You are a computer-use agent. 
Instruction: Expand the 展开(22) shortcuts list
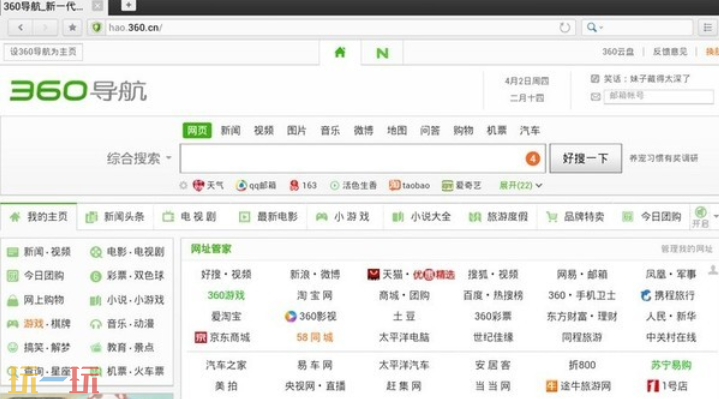(520, 185)
